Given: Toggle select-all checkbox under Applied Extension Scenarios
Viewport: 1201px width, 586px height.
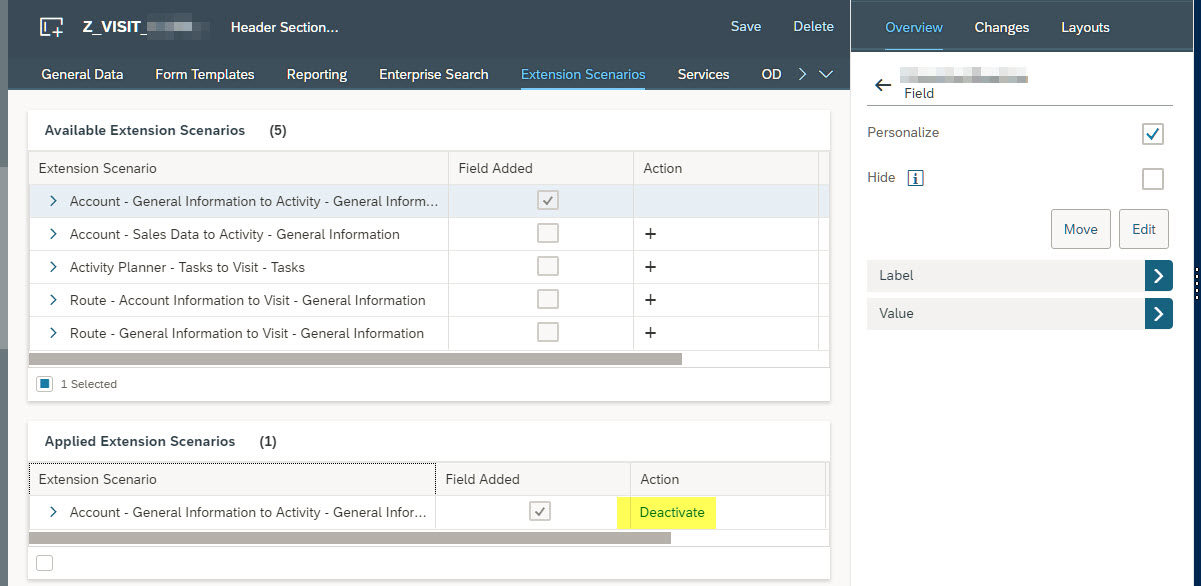Looking at the screenshot, I should (44, 563).
